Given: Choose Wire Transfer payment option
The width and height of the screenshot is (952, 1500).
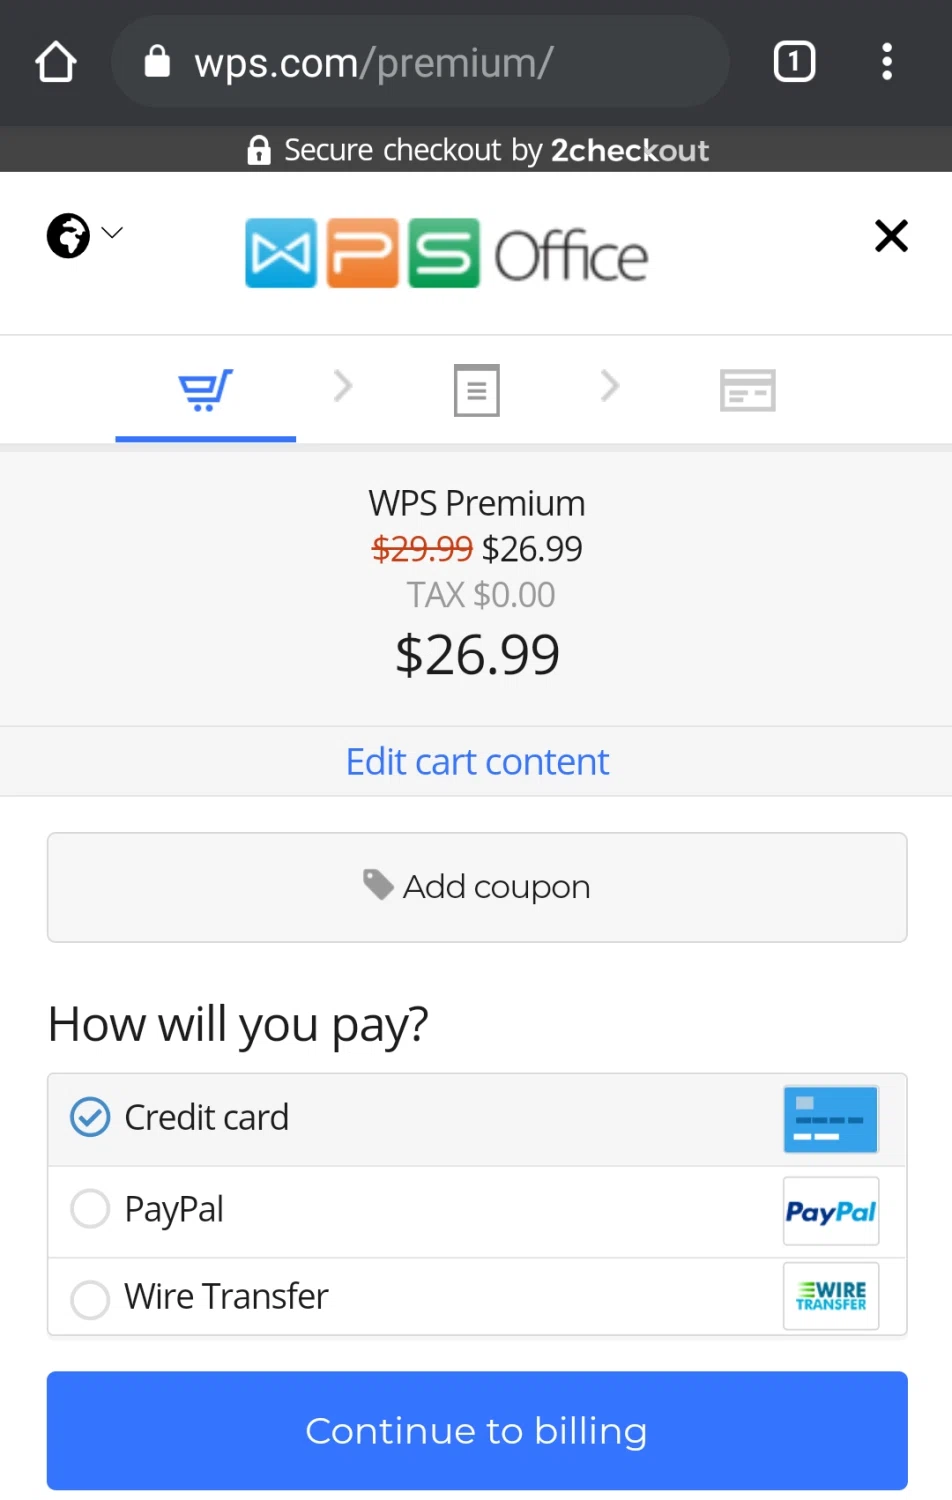Looking at the screenshot, I should tap(90, 1299).
